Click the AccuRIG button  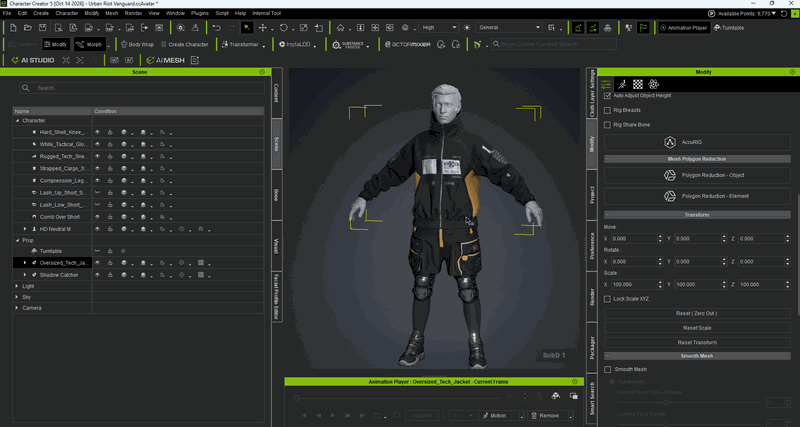click(697, 142)
